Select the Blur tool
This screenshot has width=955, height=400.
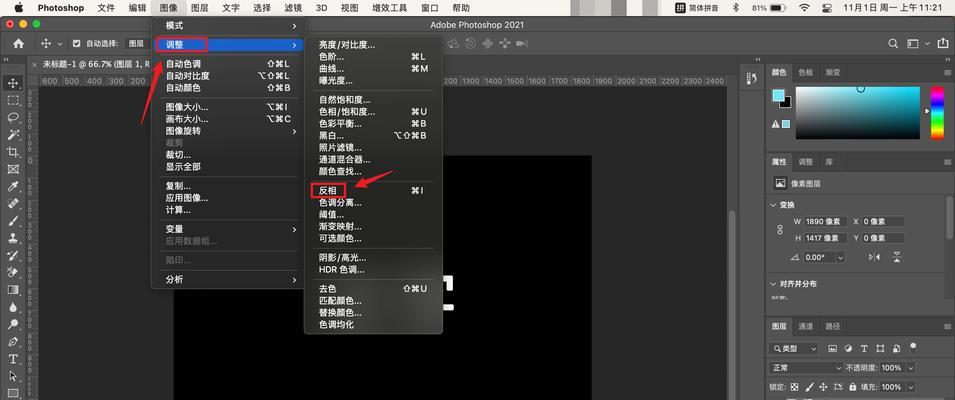[13, 307]
